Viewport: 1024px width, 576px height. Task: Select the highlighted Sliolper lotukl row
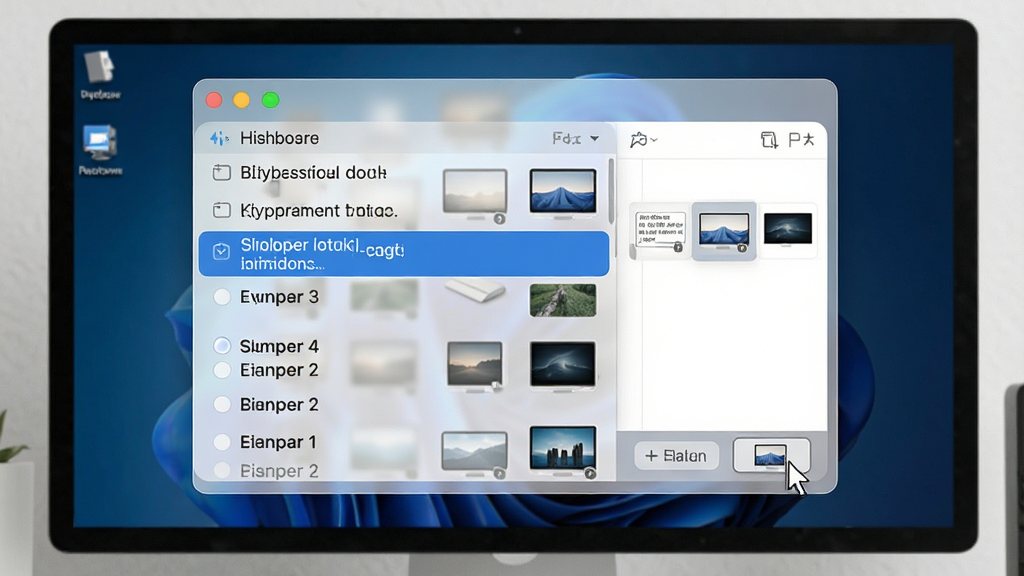click(x=404, y=253)
